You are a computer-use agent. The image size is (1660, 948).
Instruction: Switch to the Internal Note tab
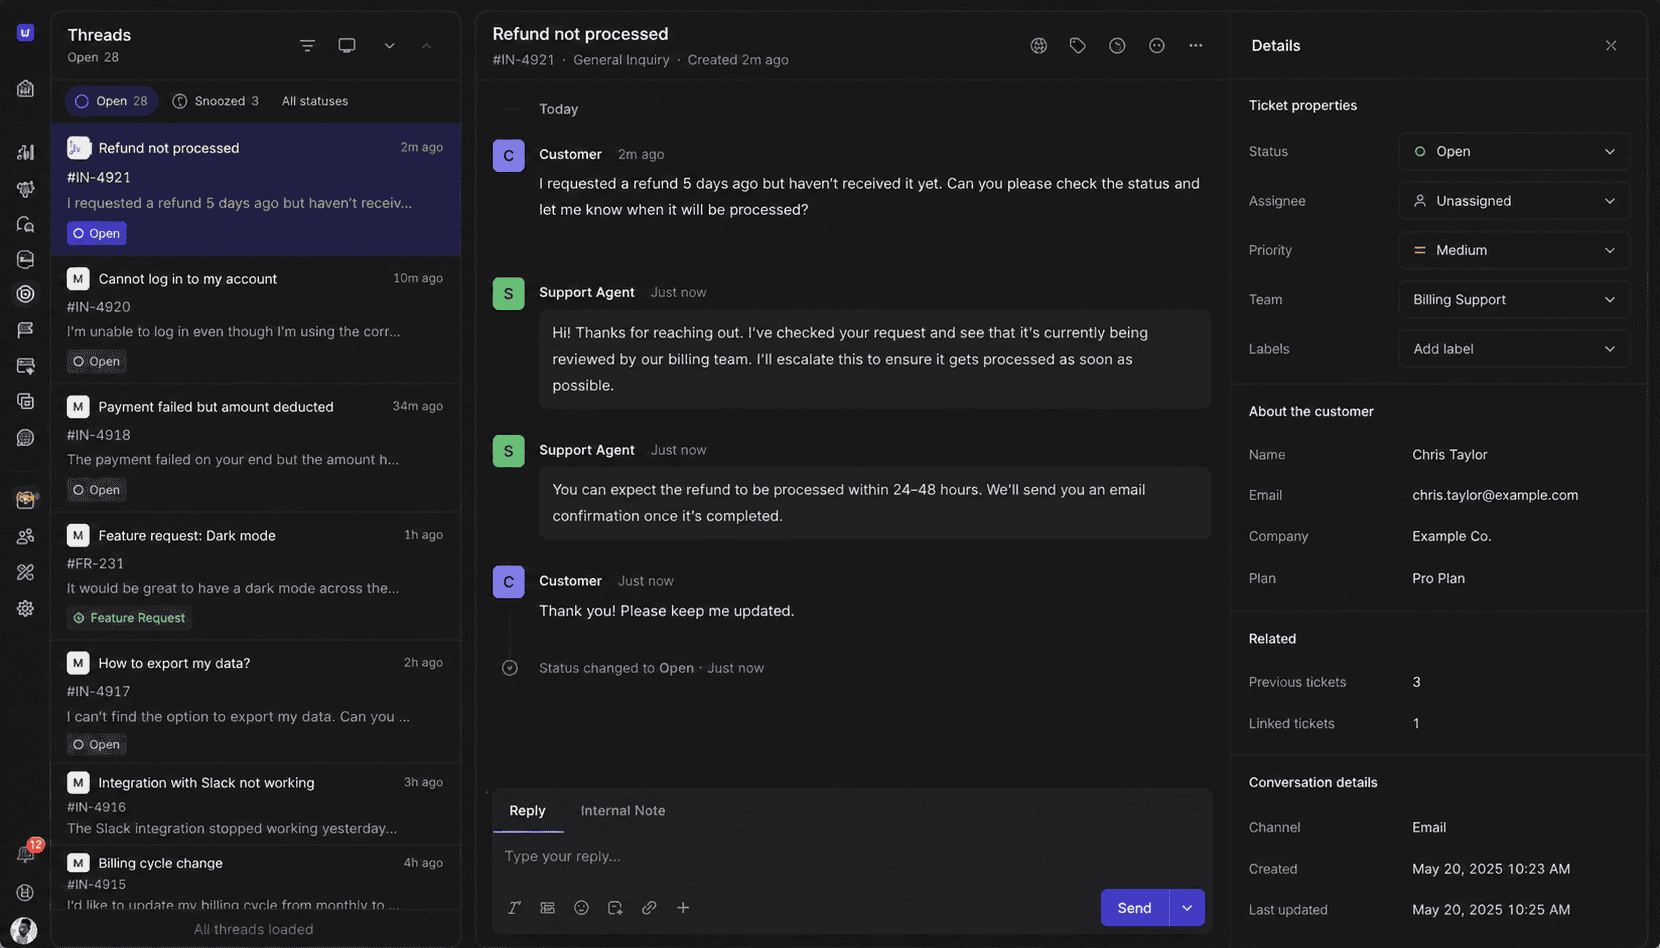point(623,811)
